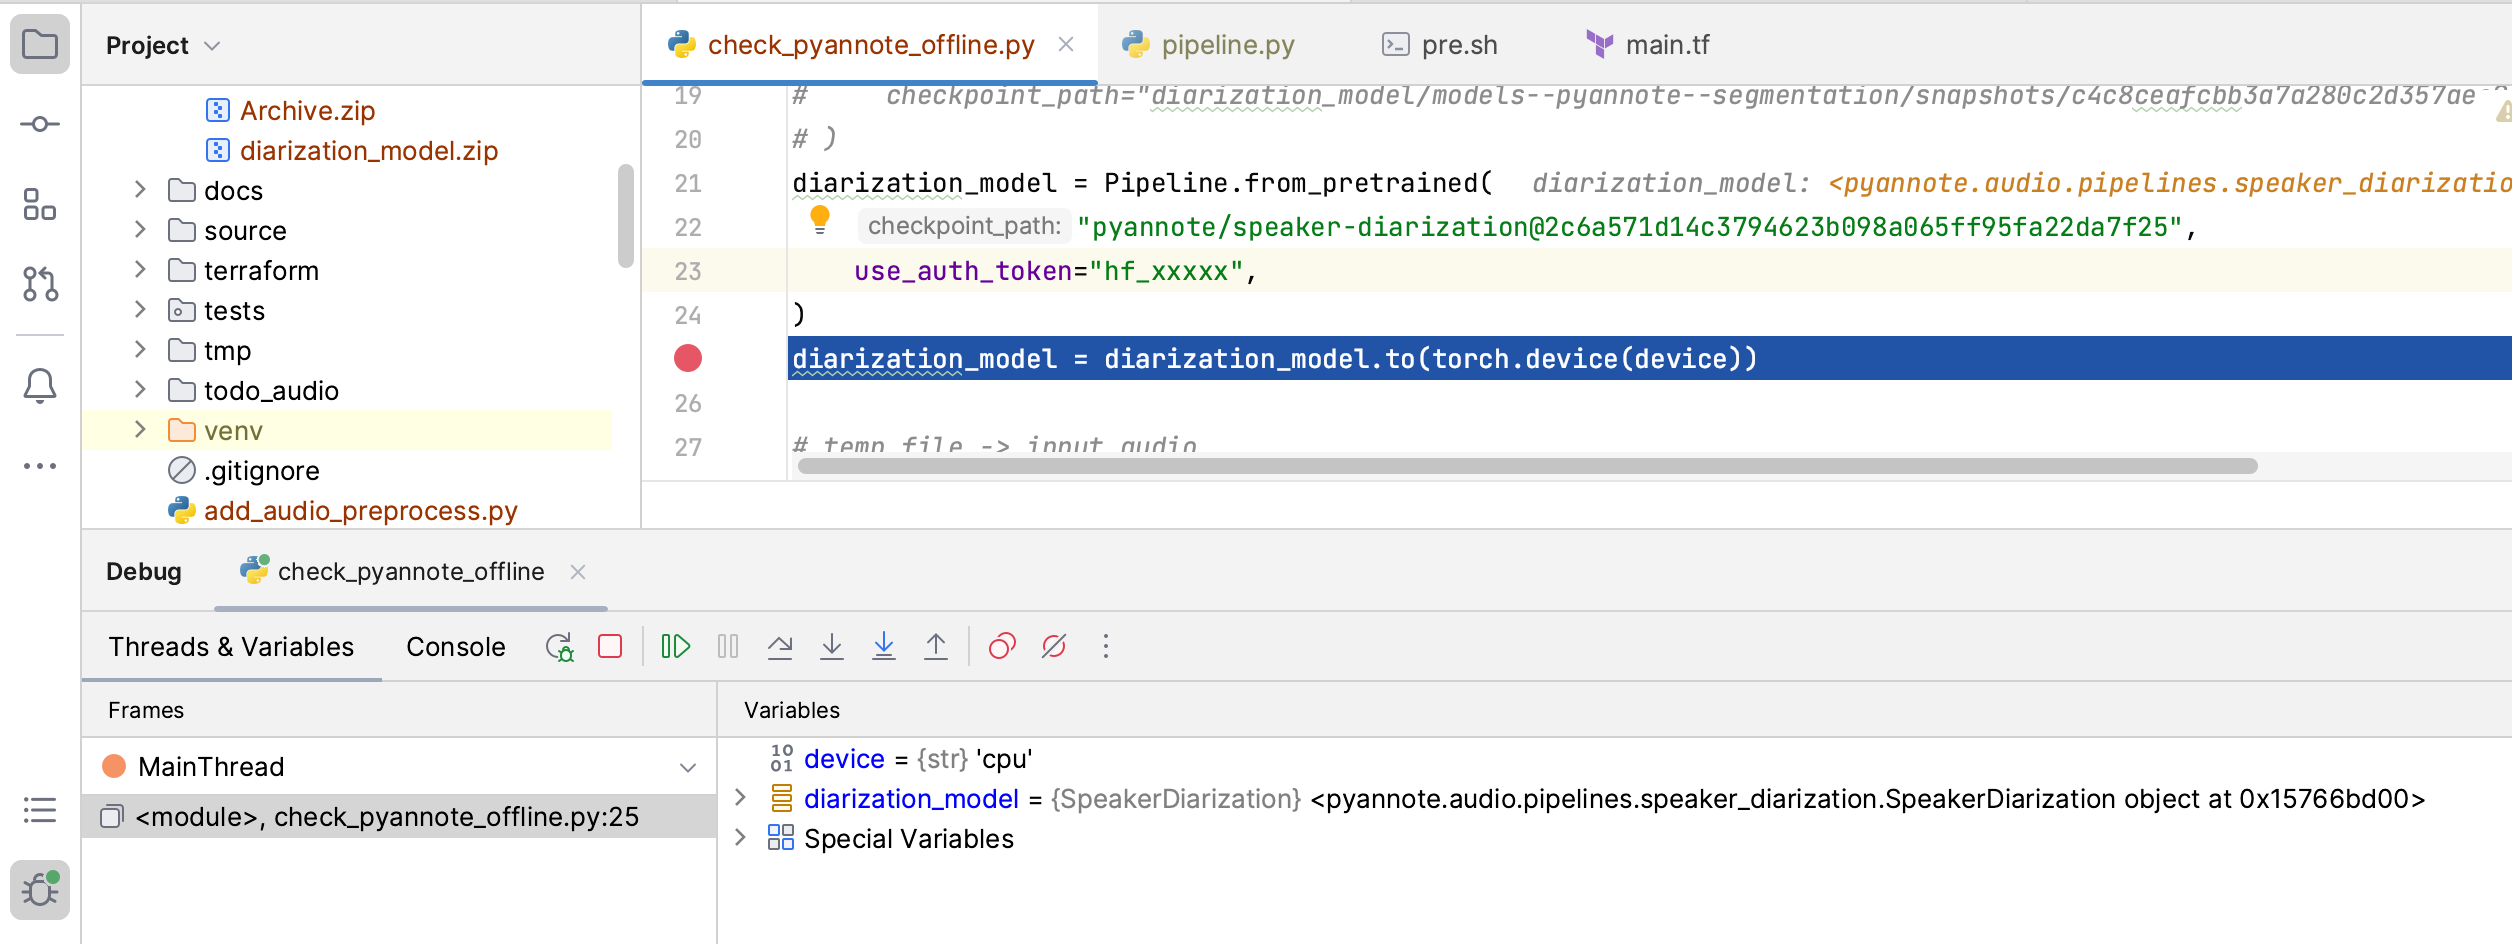
Task: Step over the current line
Action: click(782, 647)
